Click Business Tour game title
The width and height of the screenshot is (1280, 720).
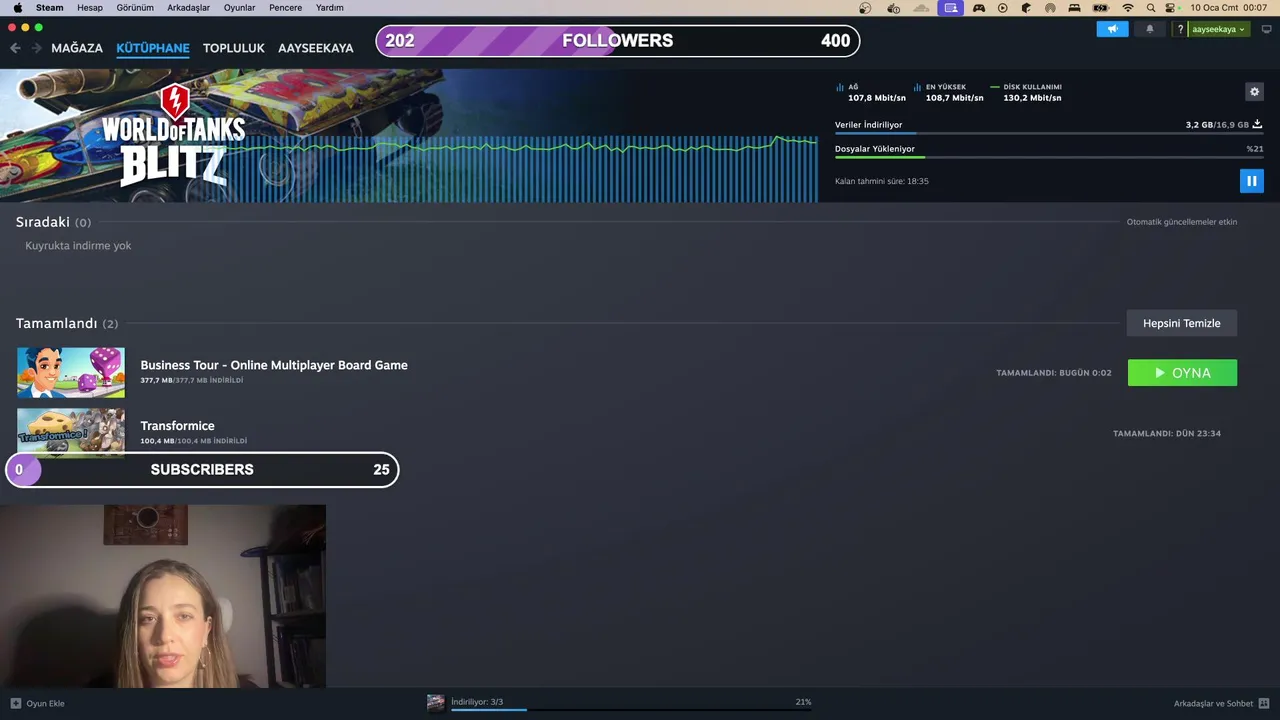[x=274, y=365]
